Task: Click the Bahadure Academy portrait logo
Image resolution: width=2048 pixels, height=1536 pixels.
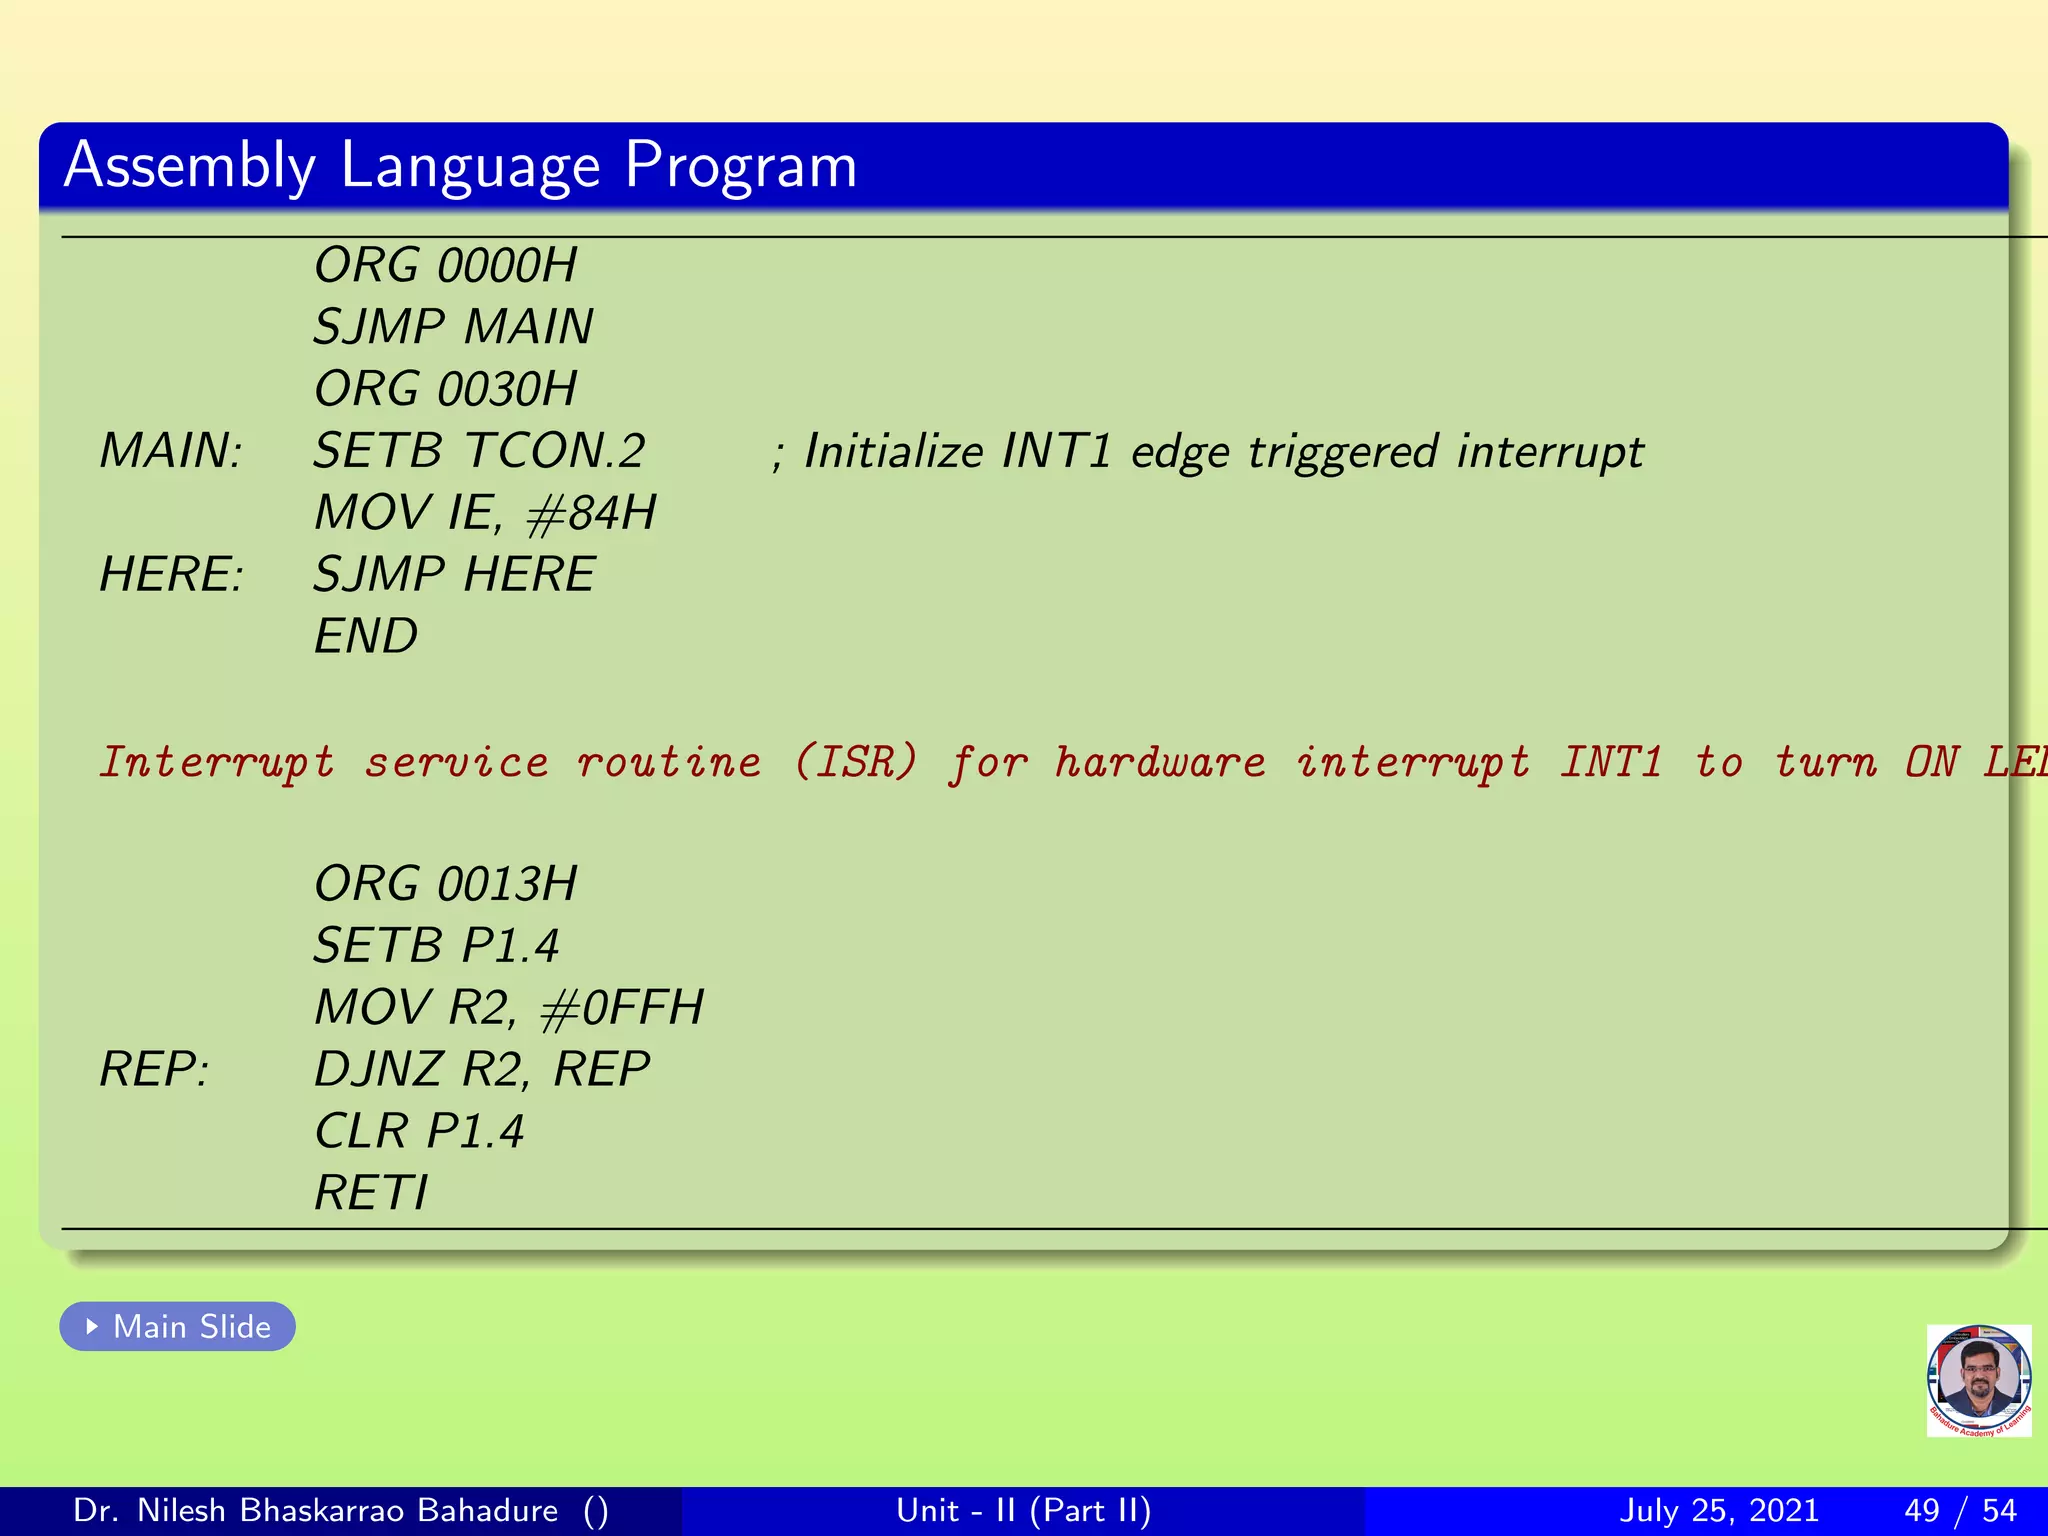Action: pyautogui.click(x=1978, y=1380)
